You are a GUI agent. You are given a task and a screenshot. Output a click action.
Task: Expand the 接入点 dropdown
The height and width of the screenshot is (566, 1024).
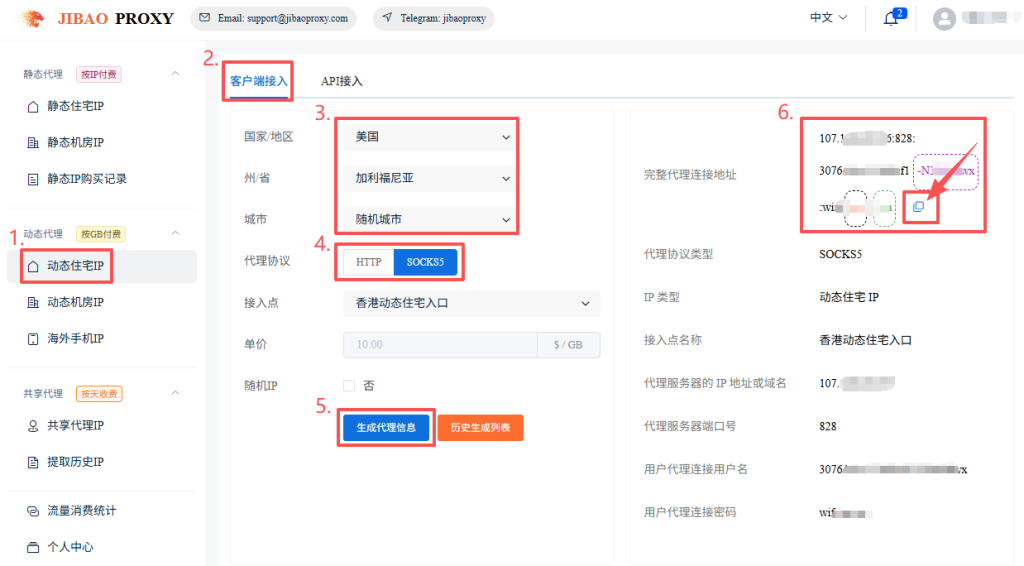471,303
